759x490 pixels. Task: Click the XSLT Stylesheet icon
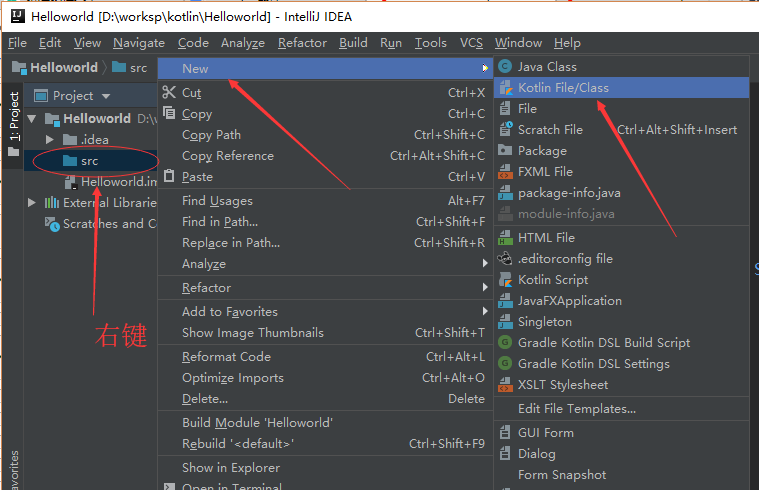coord(505,384)
